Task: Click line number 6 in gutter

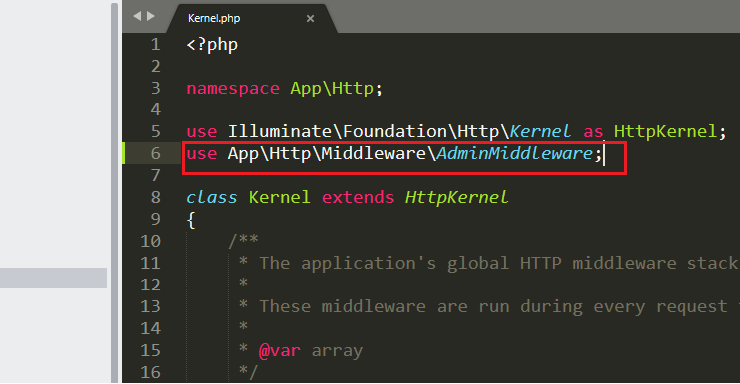Action: 156,153
